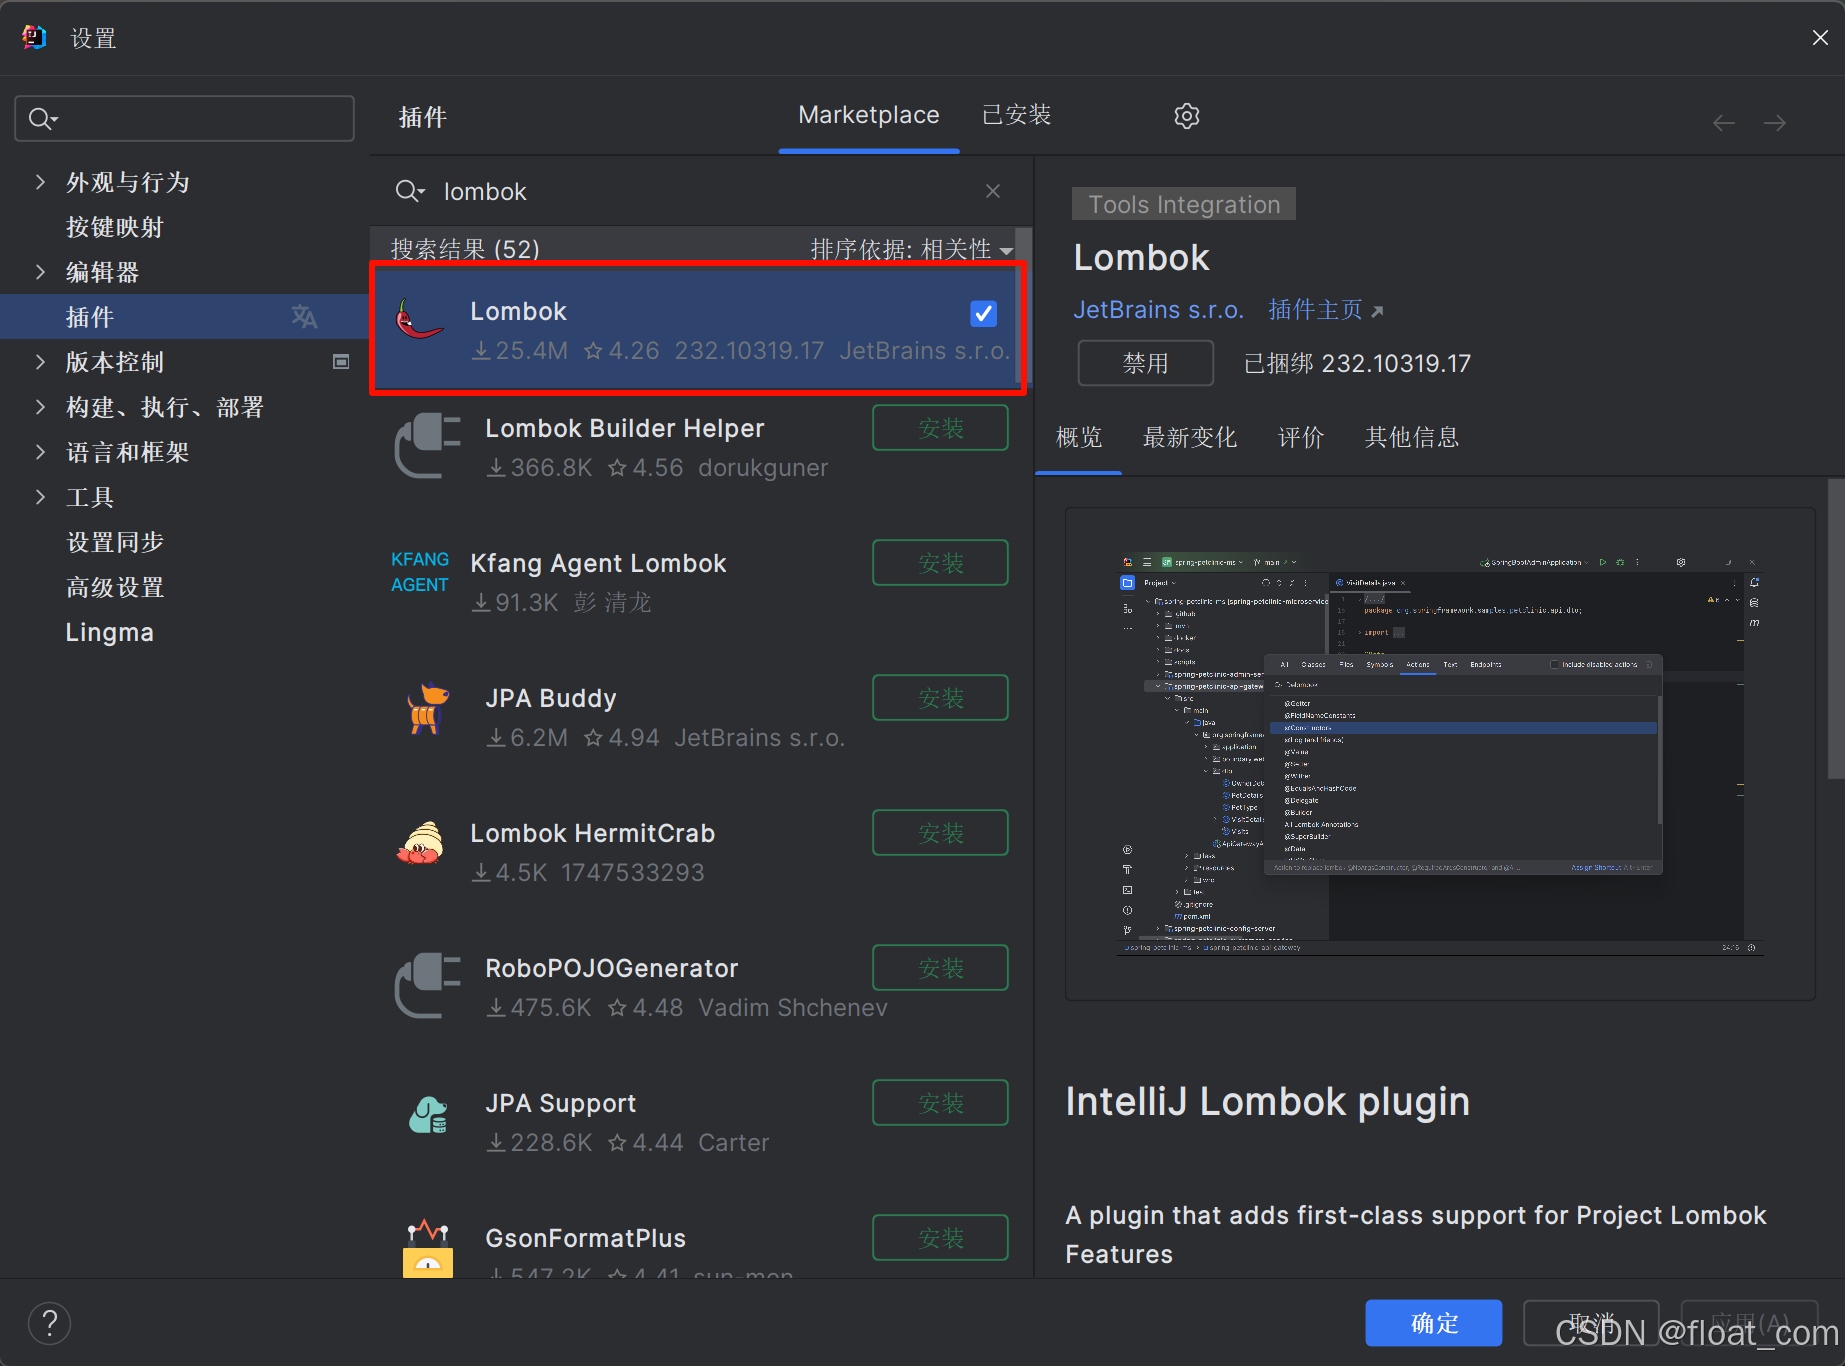Switch to the Marketplace tab

(x=868, y=116)
